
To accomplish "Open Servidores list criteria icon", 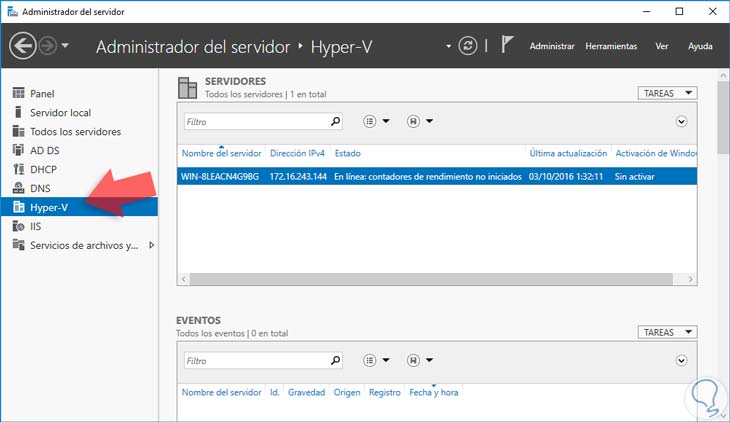I will click(x=370, y=122).
